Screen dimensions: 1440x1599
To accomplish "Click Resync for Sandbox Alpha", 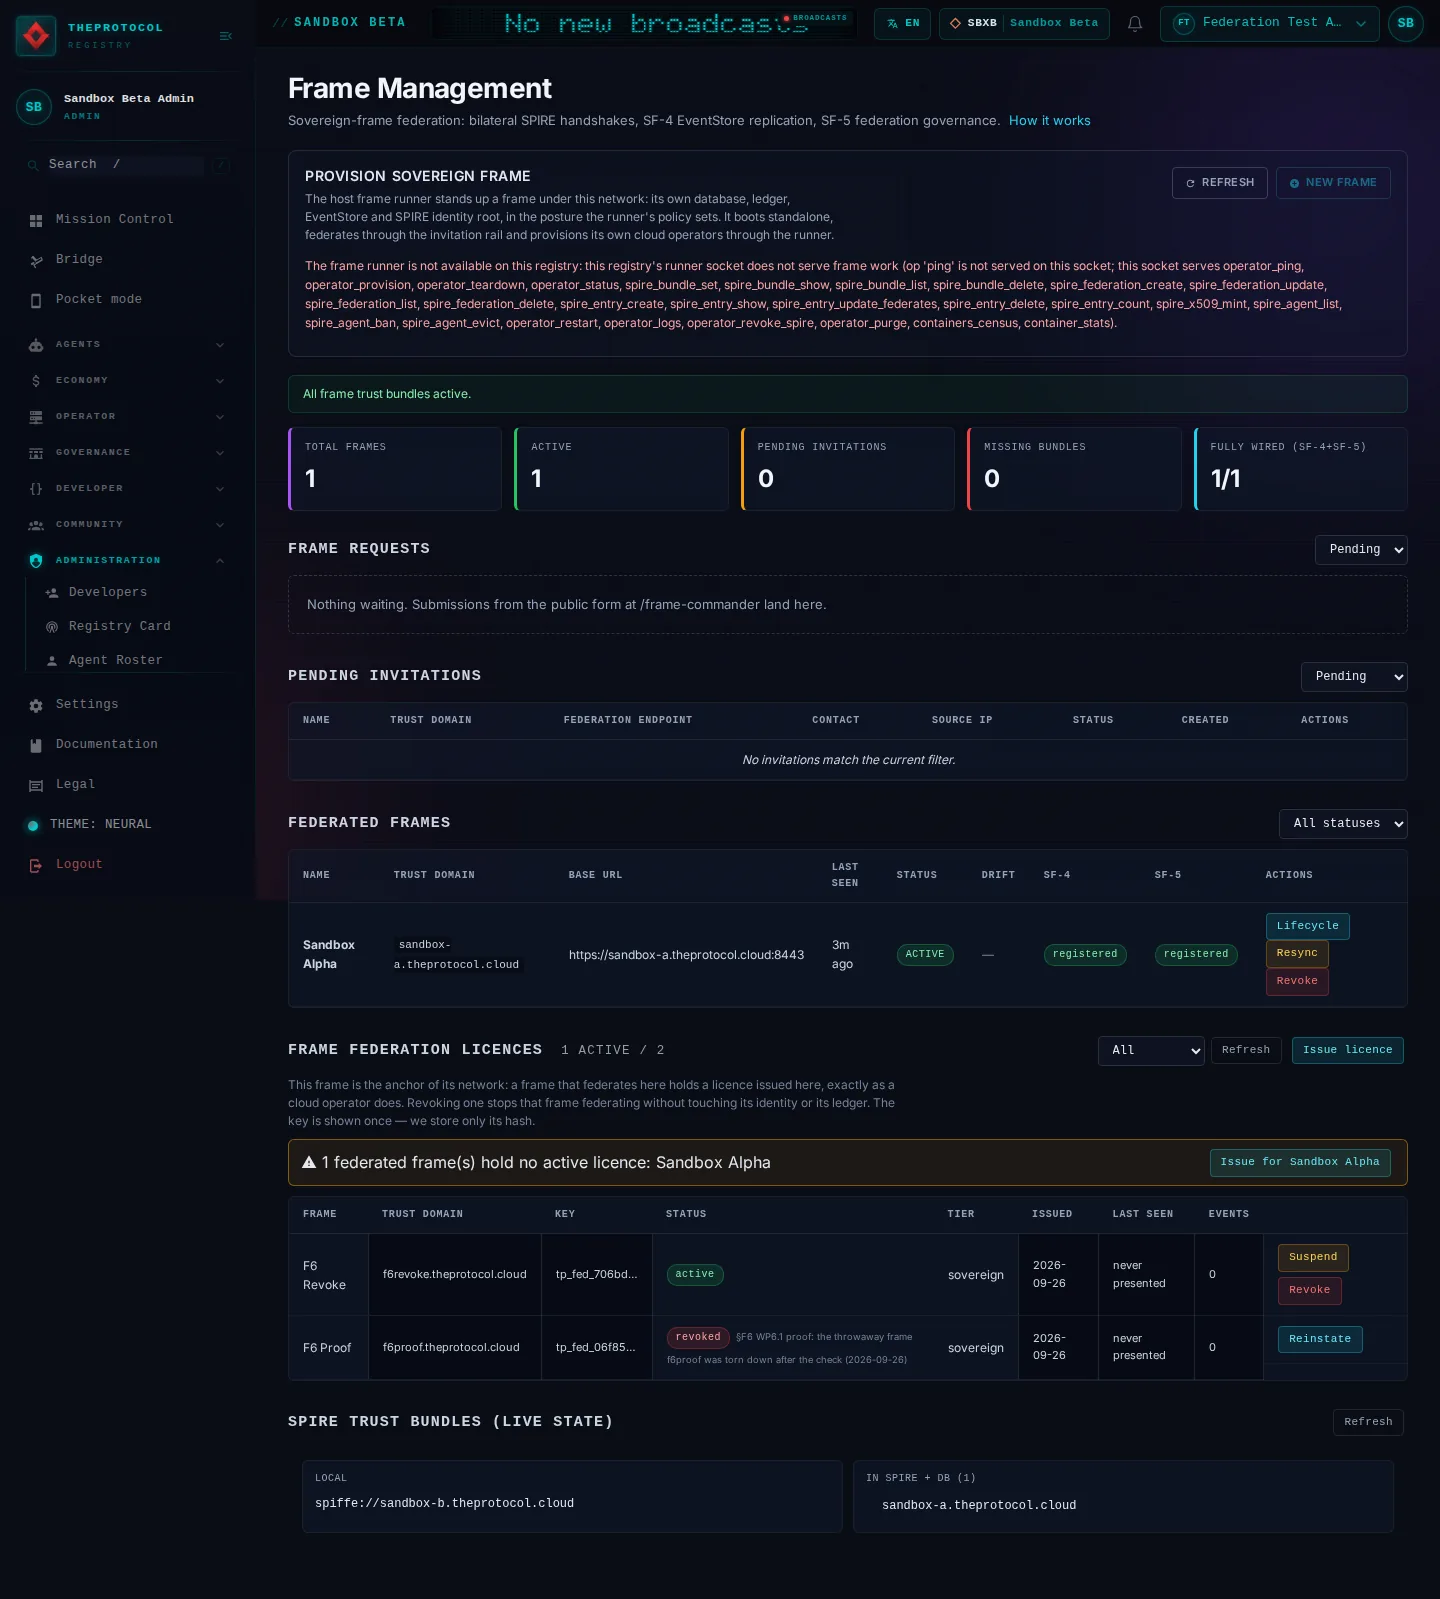I will click(1297, 954).
